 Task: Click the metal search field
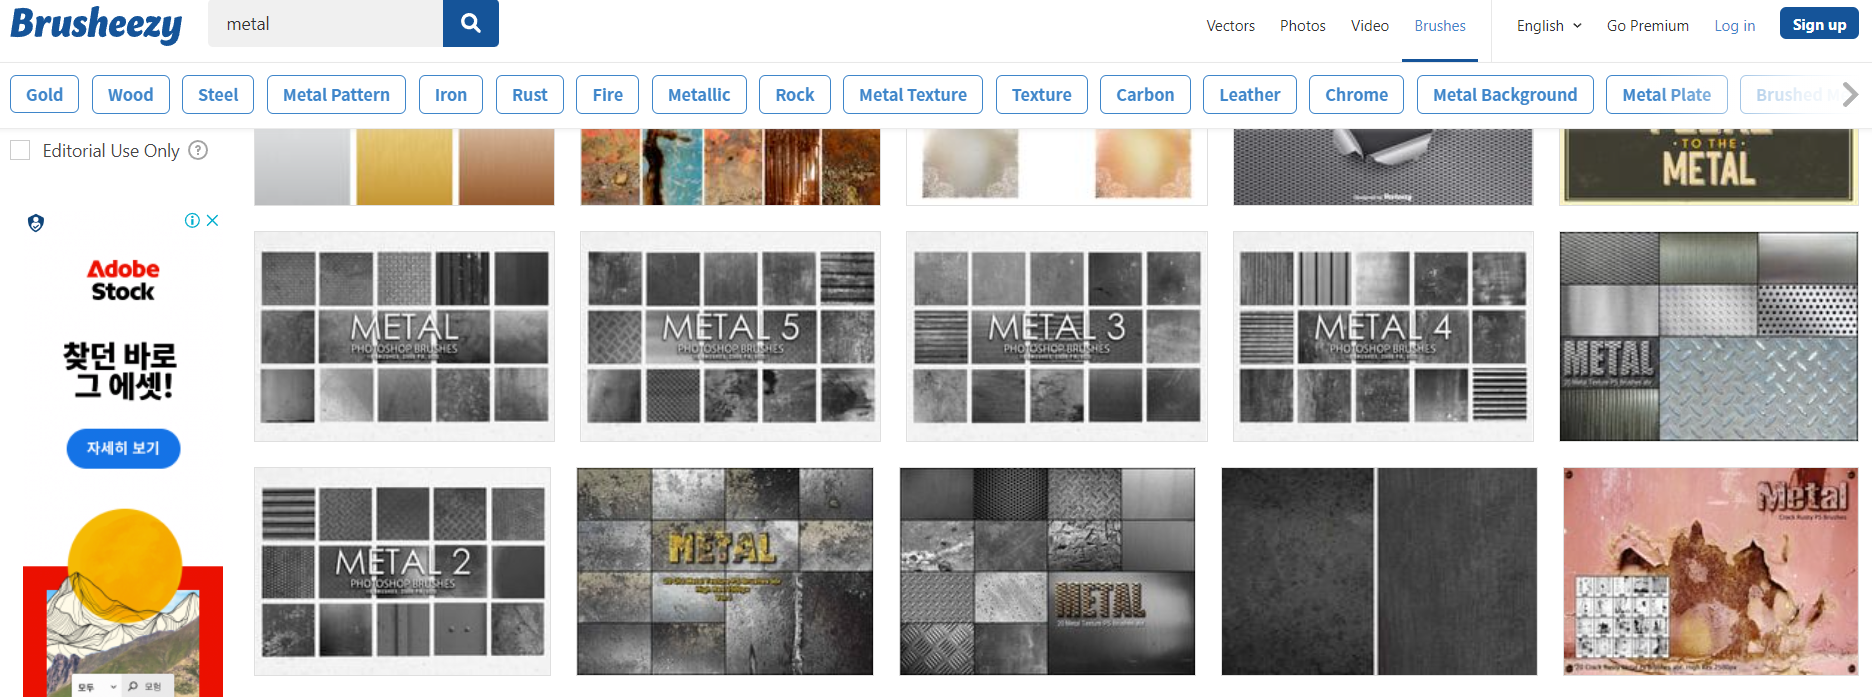pyautogui.click(x=325, y=23)
